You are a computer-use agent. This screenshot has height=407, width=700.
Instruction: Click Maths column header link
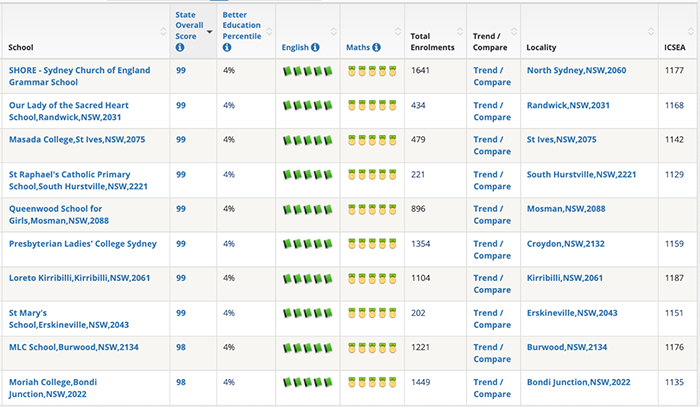click(358, 47)
